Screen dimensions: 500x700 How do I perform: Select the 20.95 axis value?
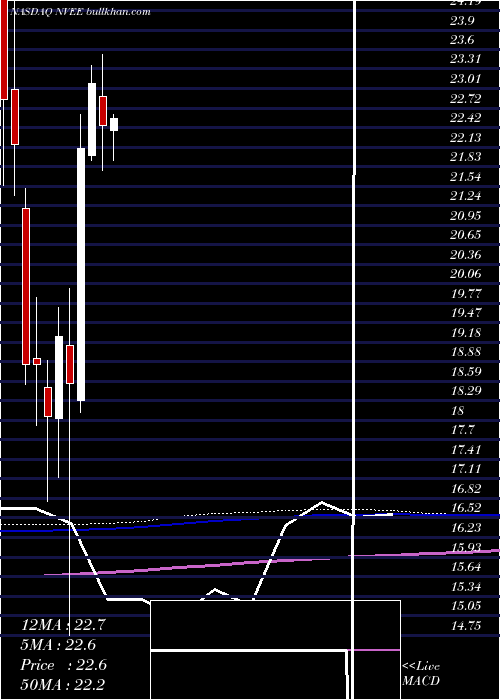point(466,215)
